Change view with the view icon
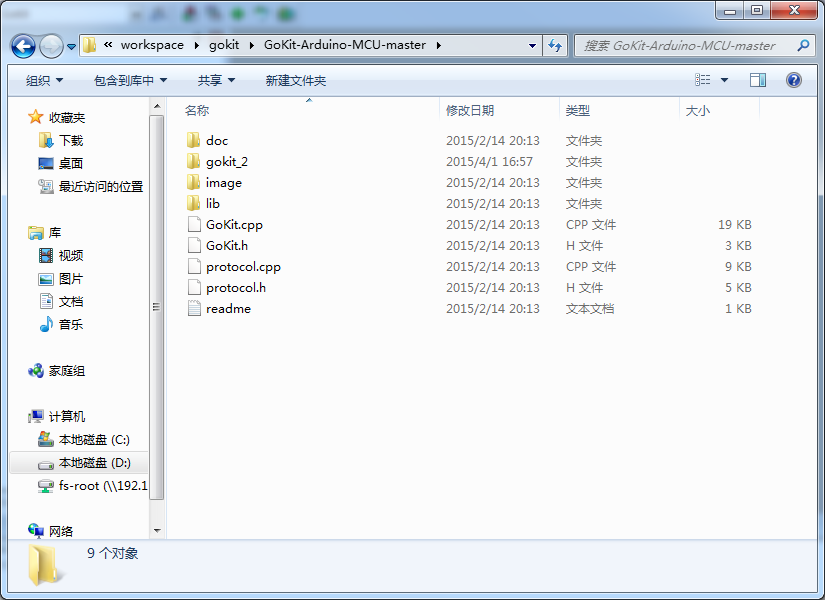825x600 pixels. 702,80
